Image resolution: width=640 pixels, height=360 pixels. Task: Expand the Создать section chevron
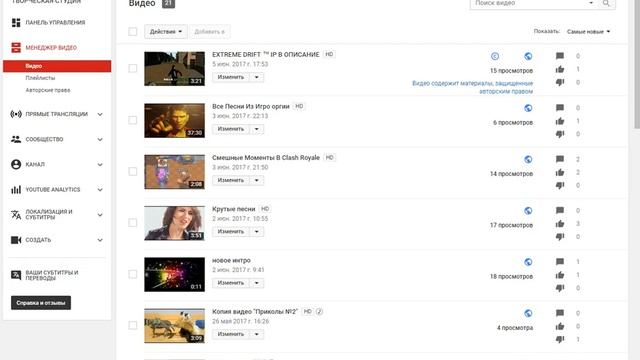pyautogui.click(x=100, y=240)
